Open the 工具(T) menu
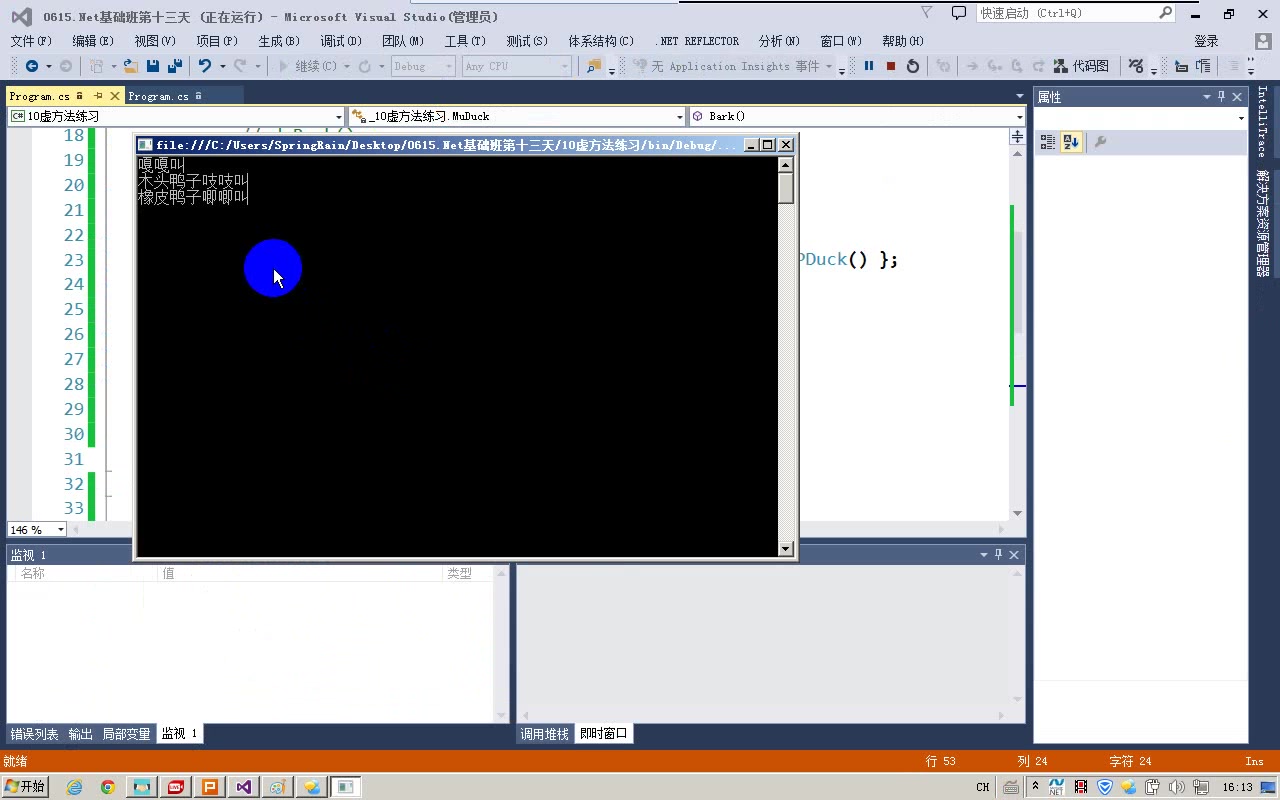This screenshot has width=1280, height=800. click(465, 41)
